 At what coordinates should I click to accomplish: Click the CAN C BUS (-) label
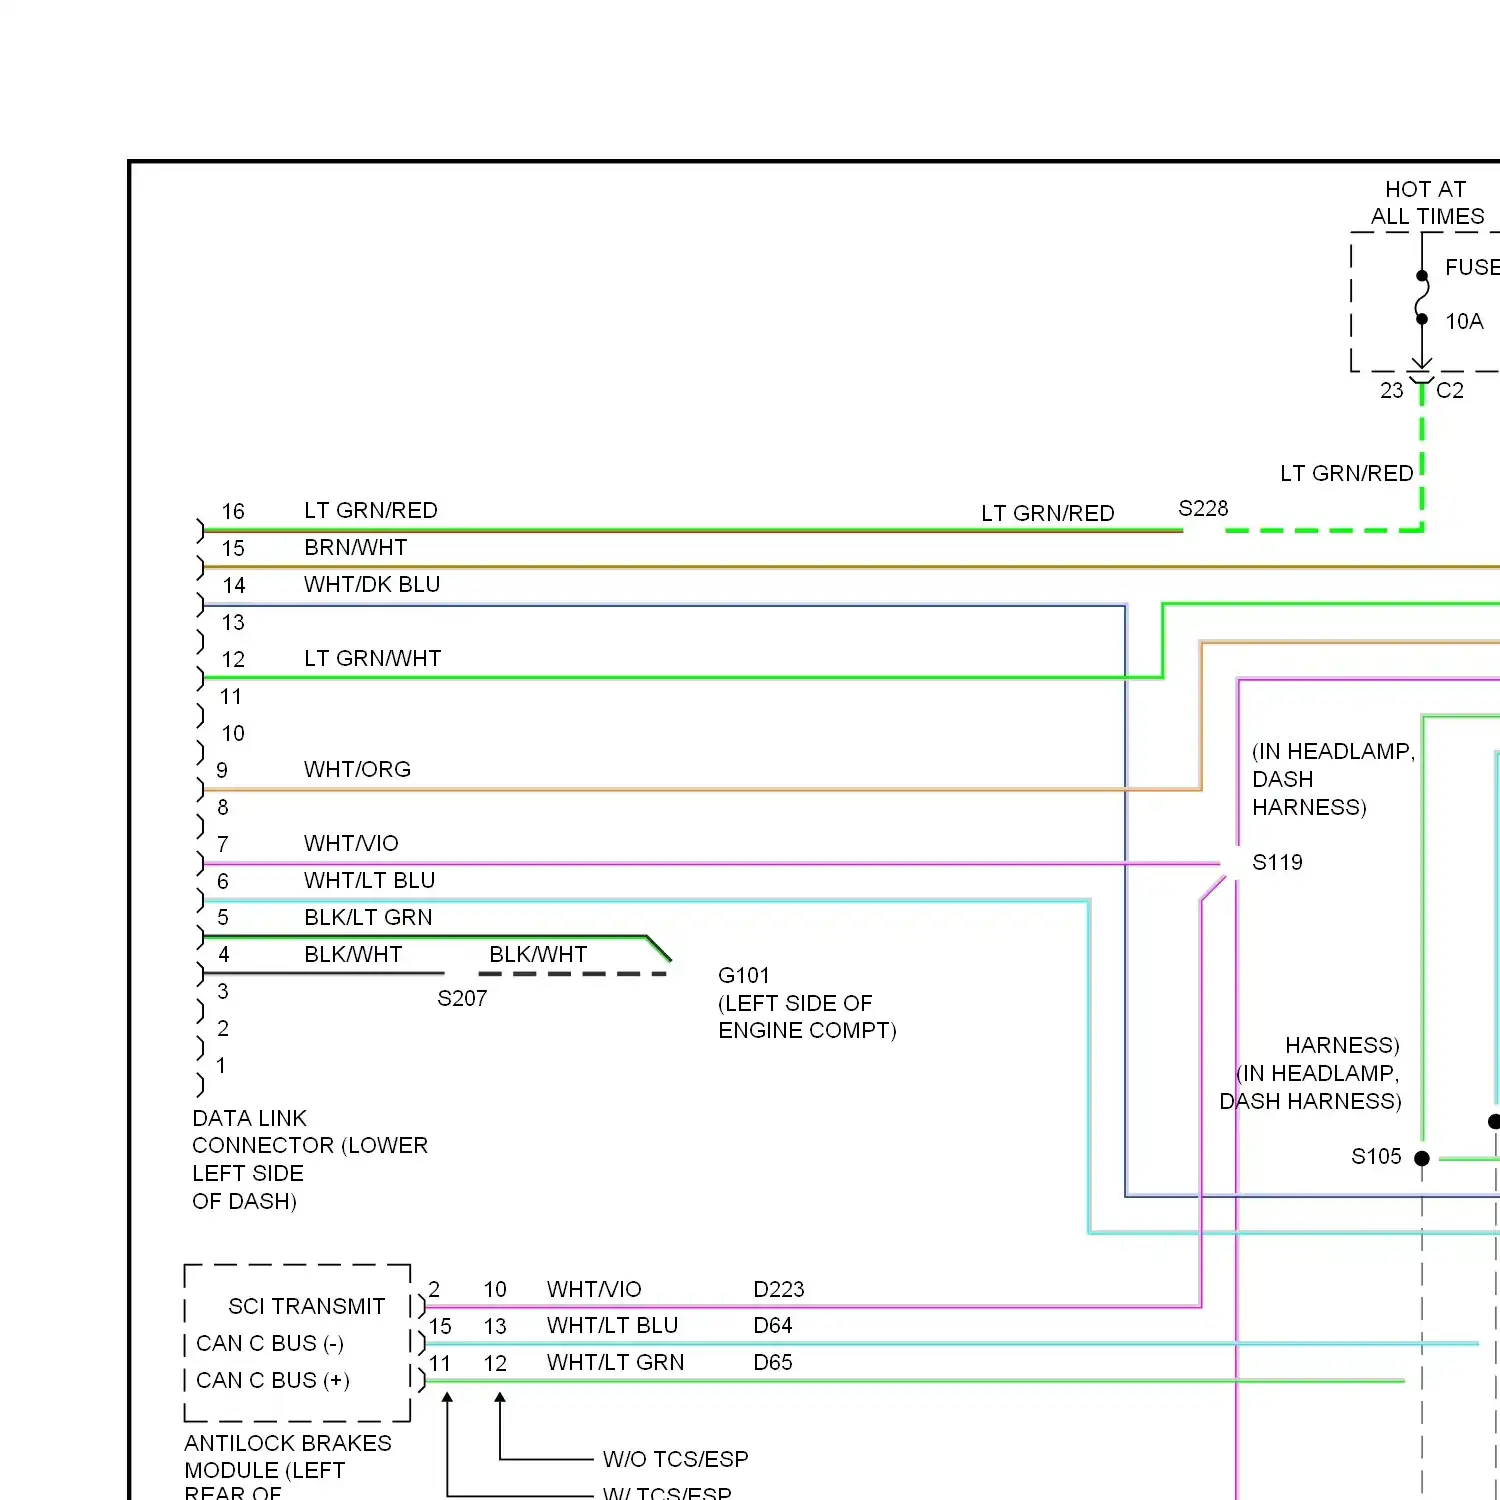click(x=270, y=1343)
